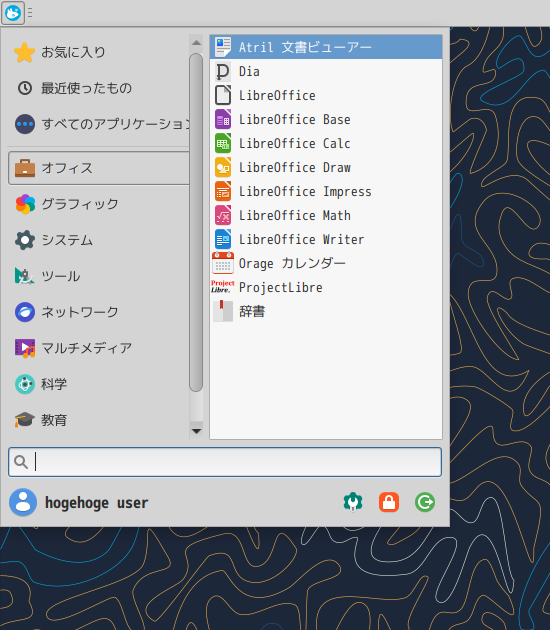Click the green LibreOffice Calc icon
This screenshot has height=630, width=550.
pyautogui.click(x=223, y=143)
